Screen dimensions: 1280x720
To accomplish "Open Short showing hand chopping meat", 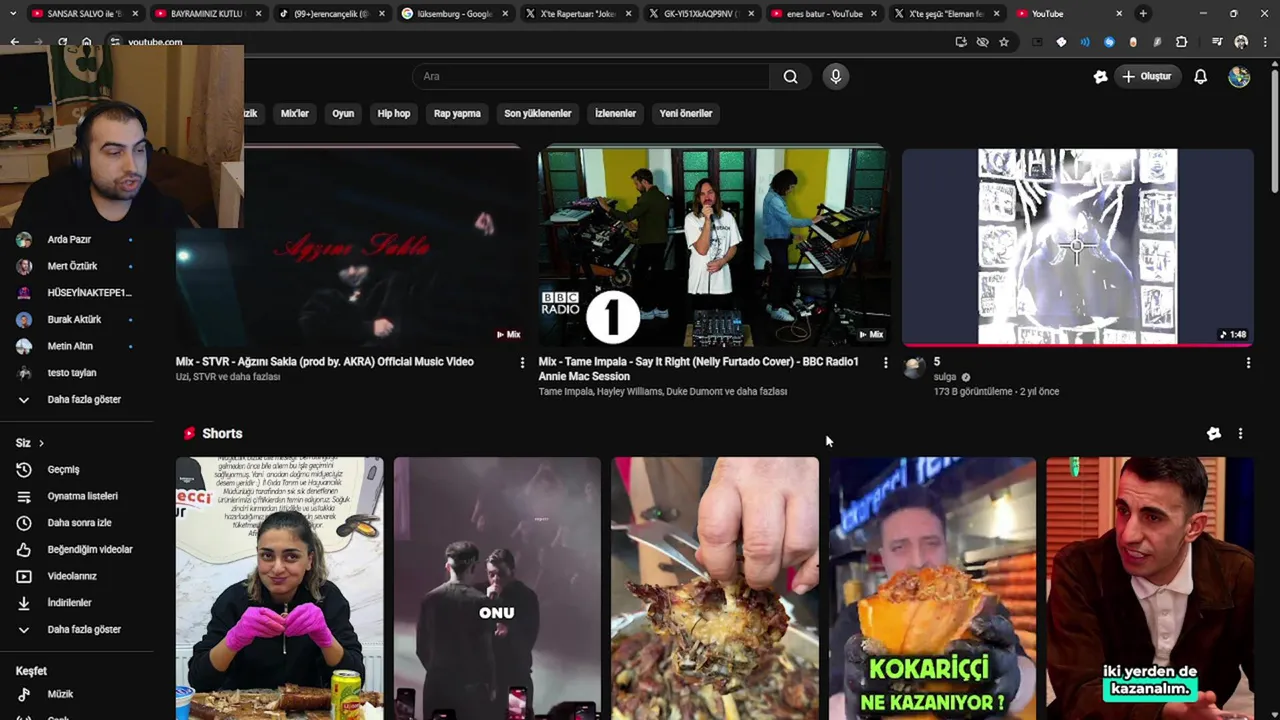I will (715, 588).
